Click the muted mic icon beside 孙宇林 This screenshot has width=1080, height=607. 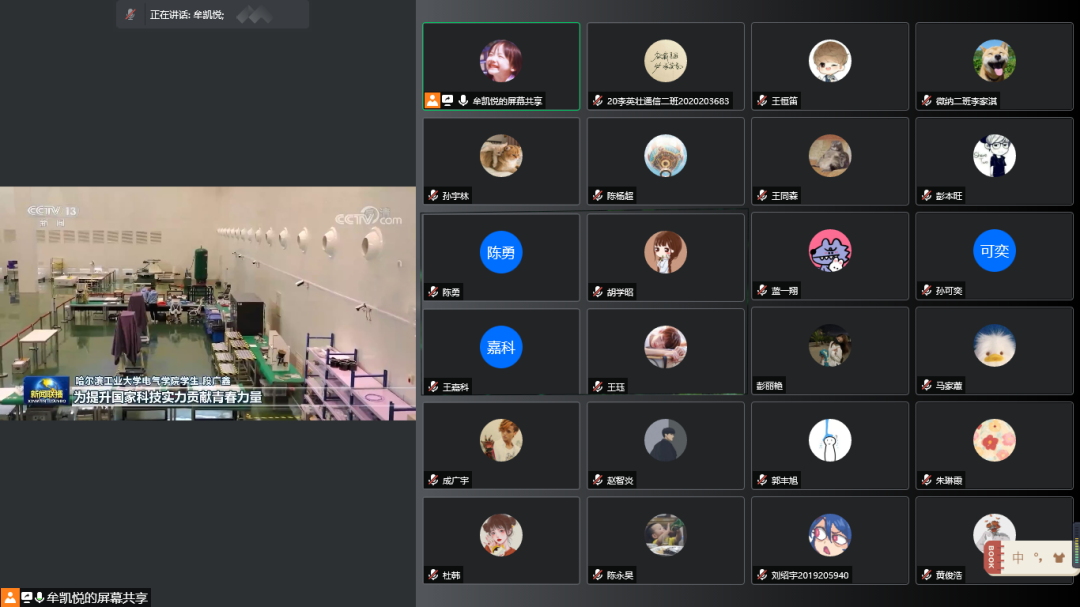coord(433,196)
